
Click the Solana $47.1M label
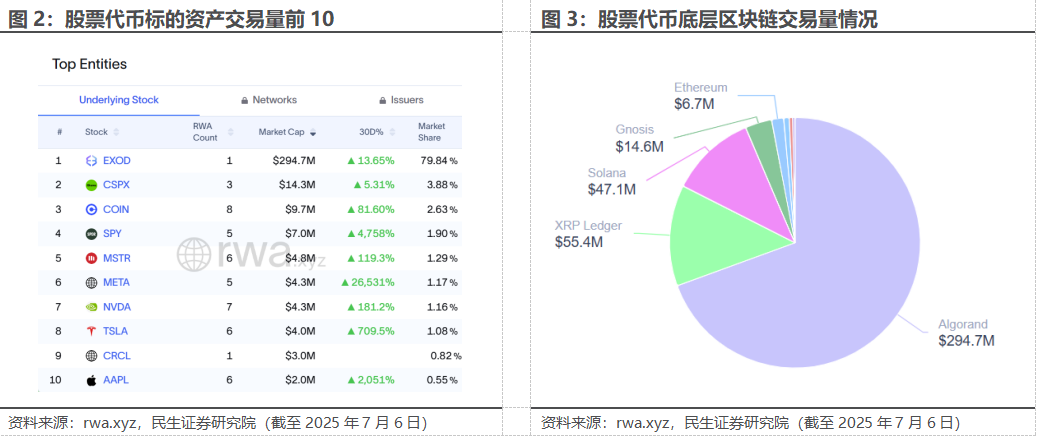612,181
